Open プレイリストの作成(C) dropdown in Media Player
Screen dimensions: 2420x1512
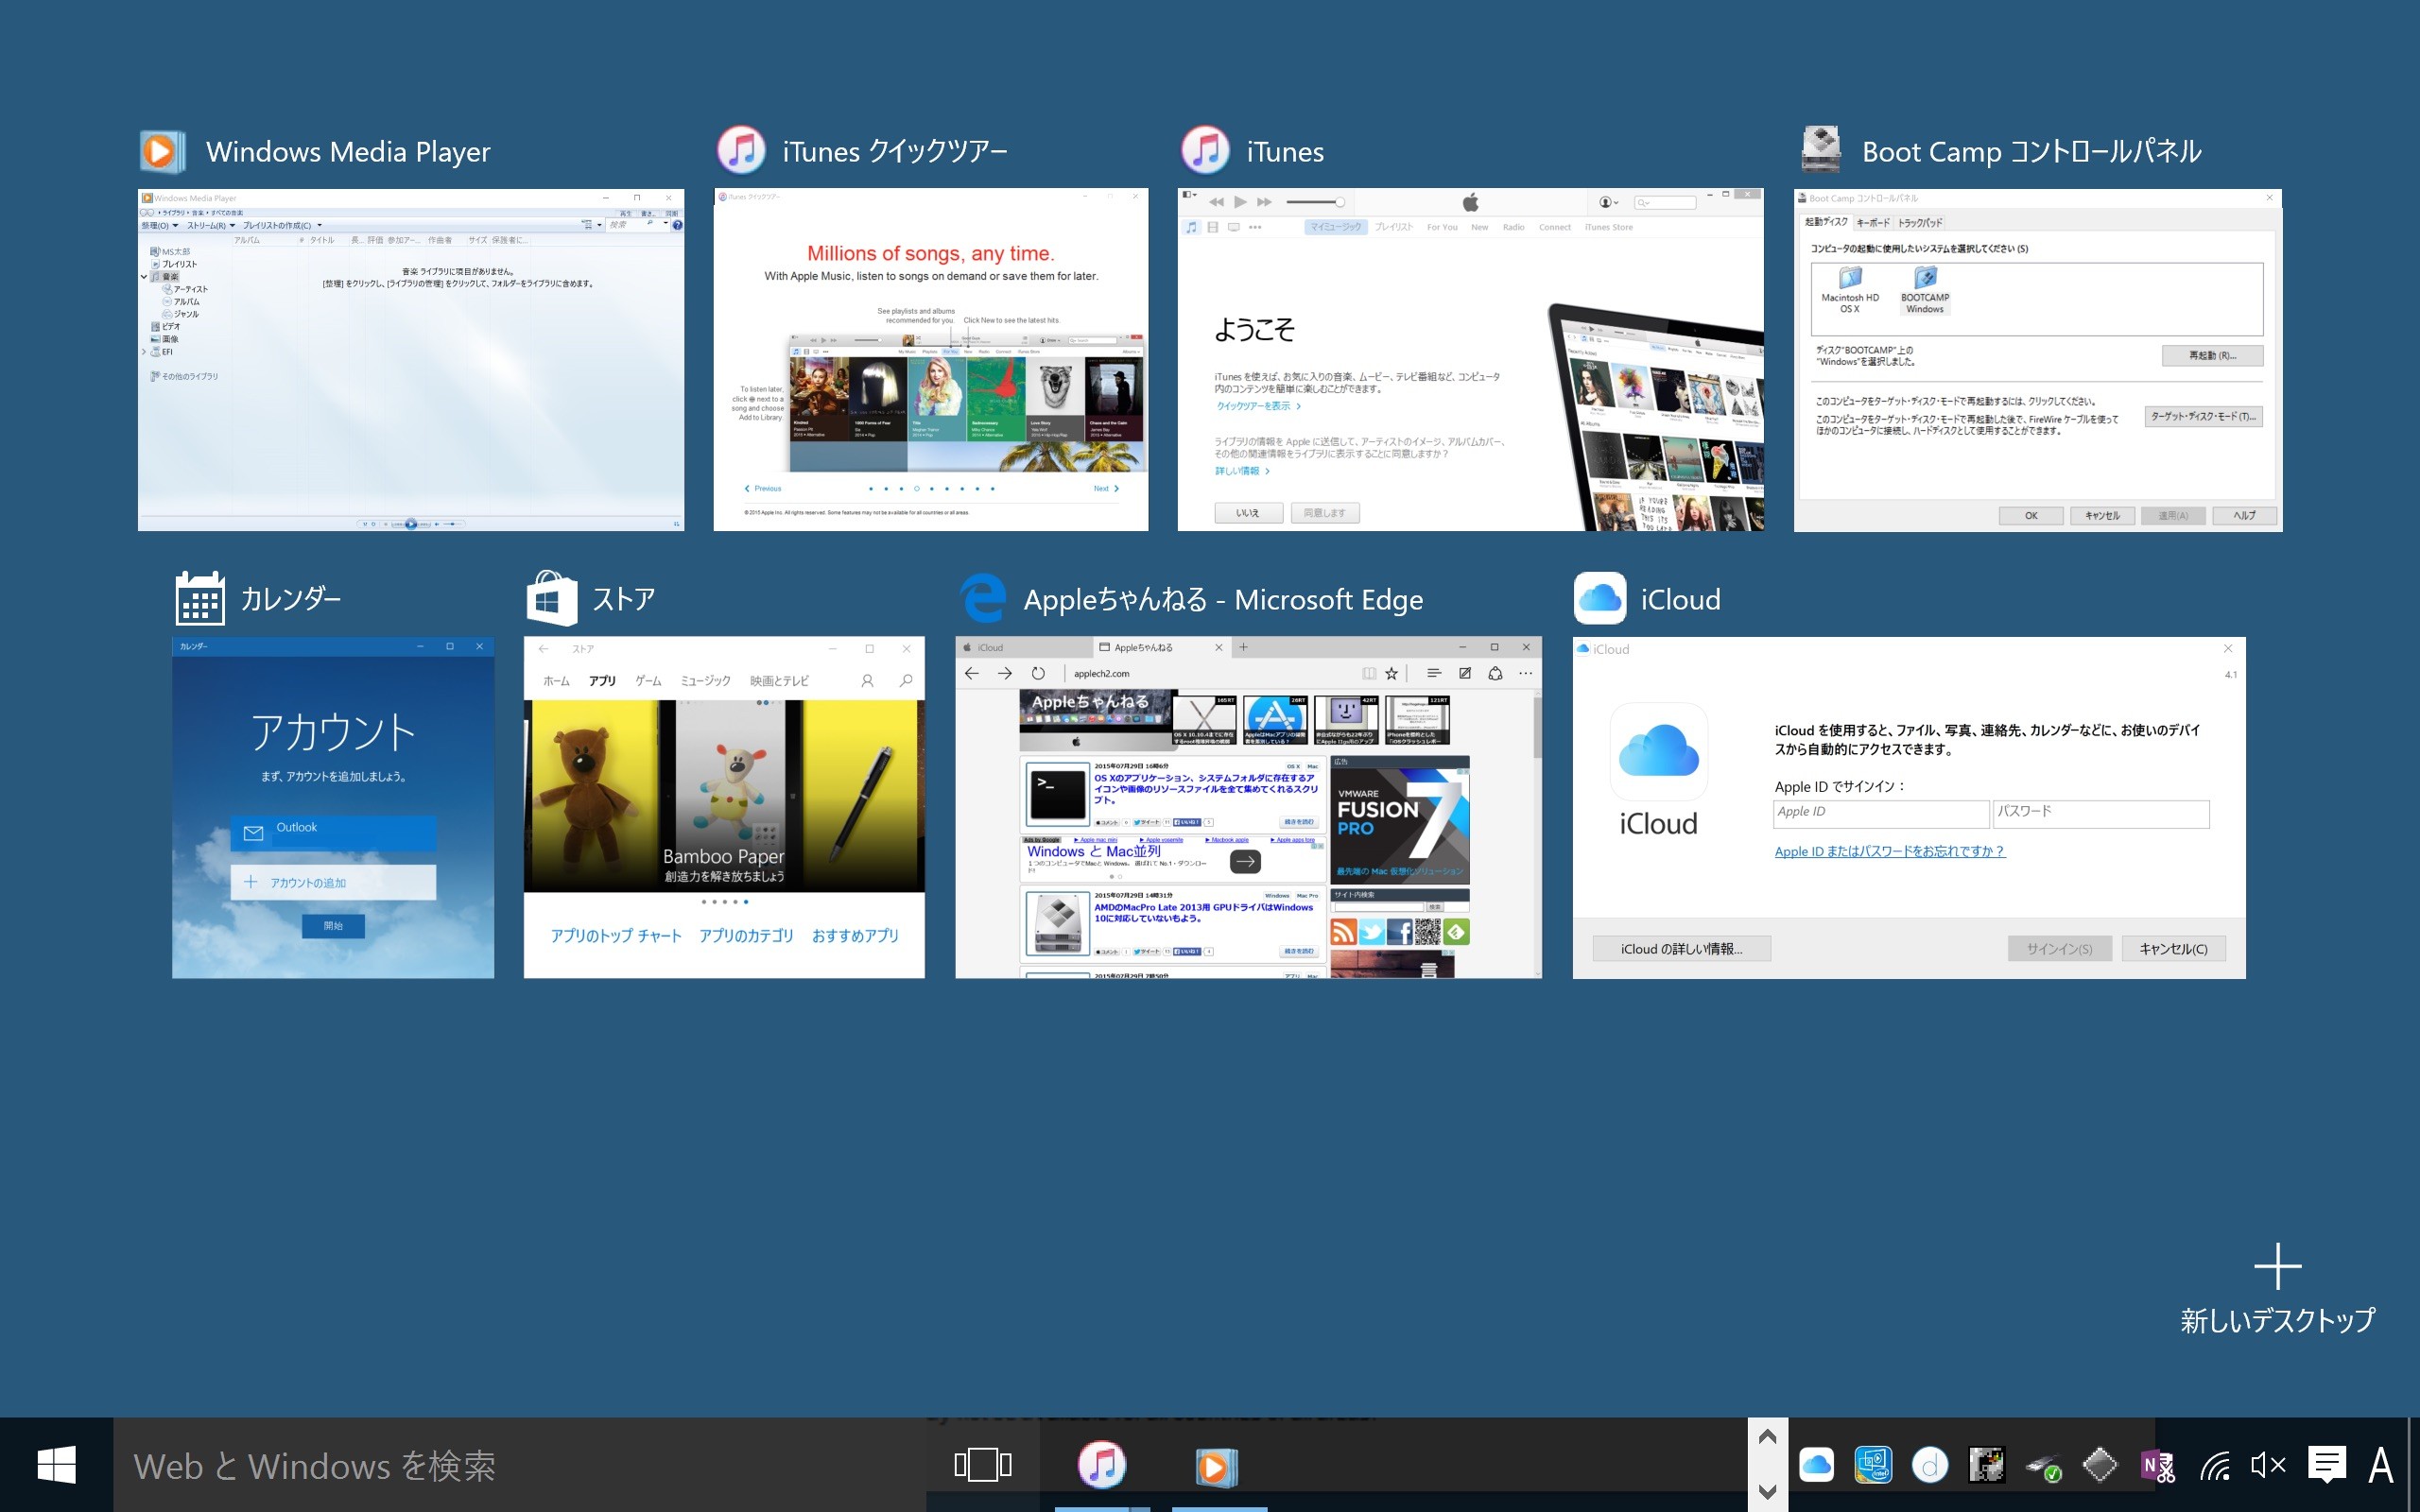pos(282,225)
